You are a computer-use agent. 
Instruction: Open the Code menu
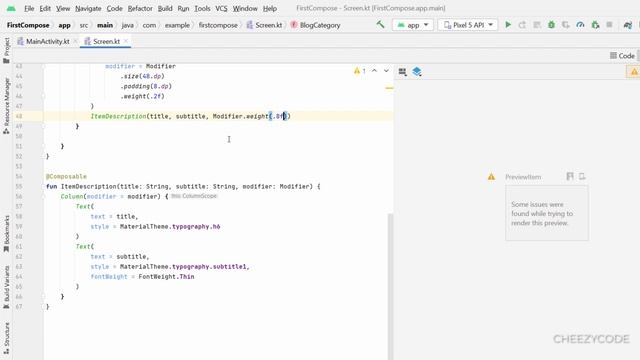coord(114,8)
